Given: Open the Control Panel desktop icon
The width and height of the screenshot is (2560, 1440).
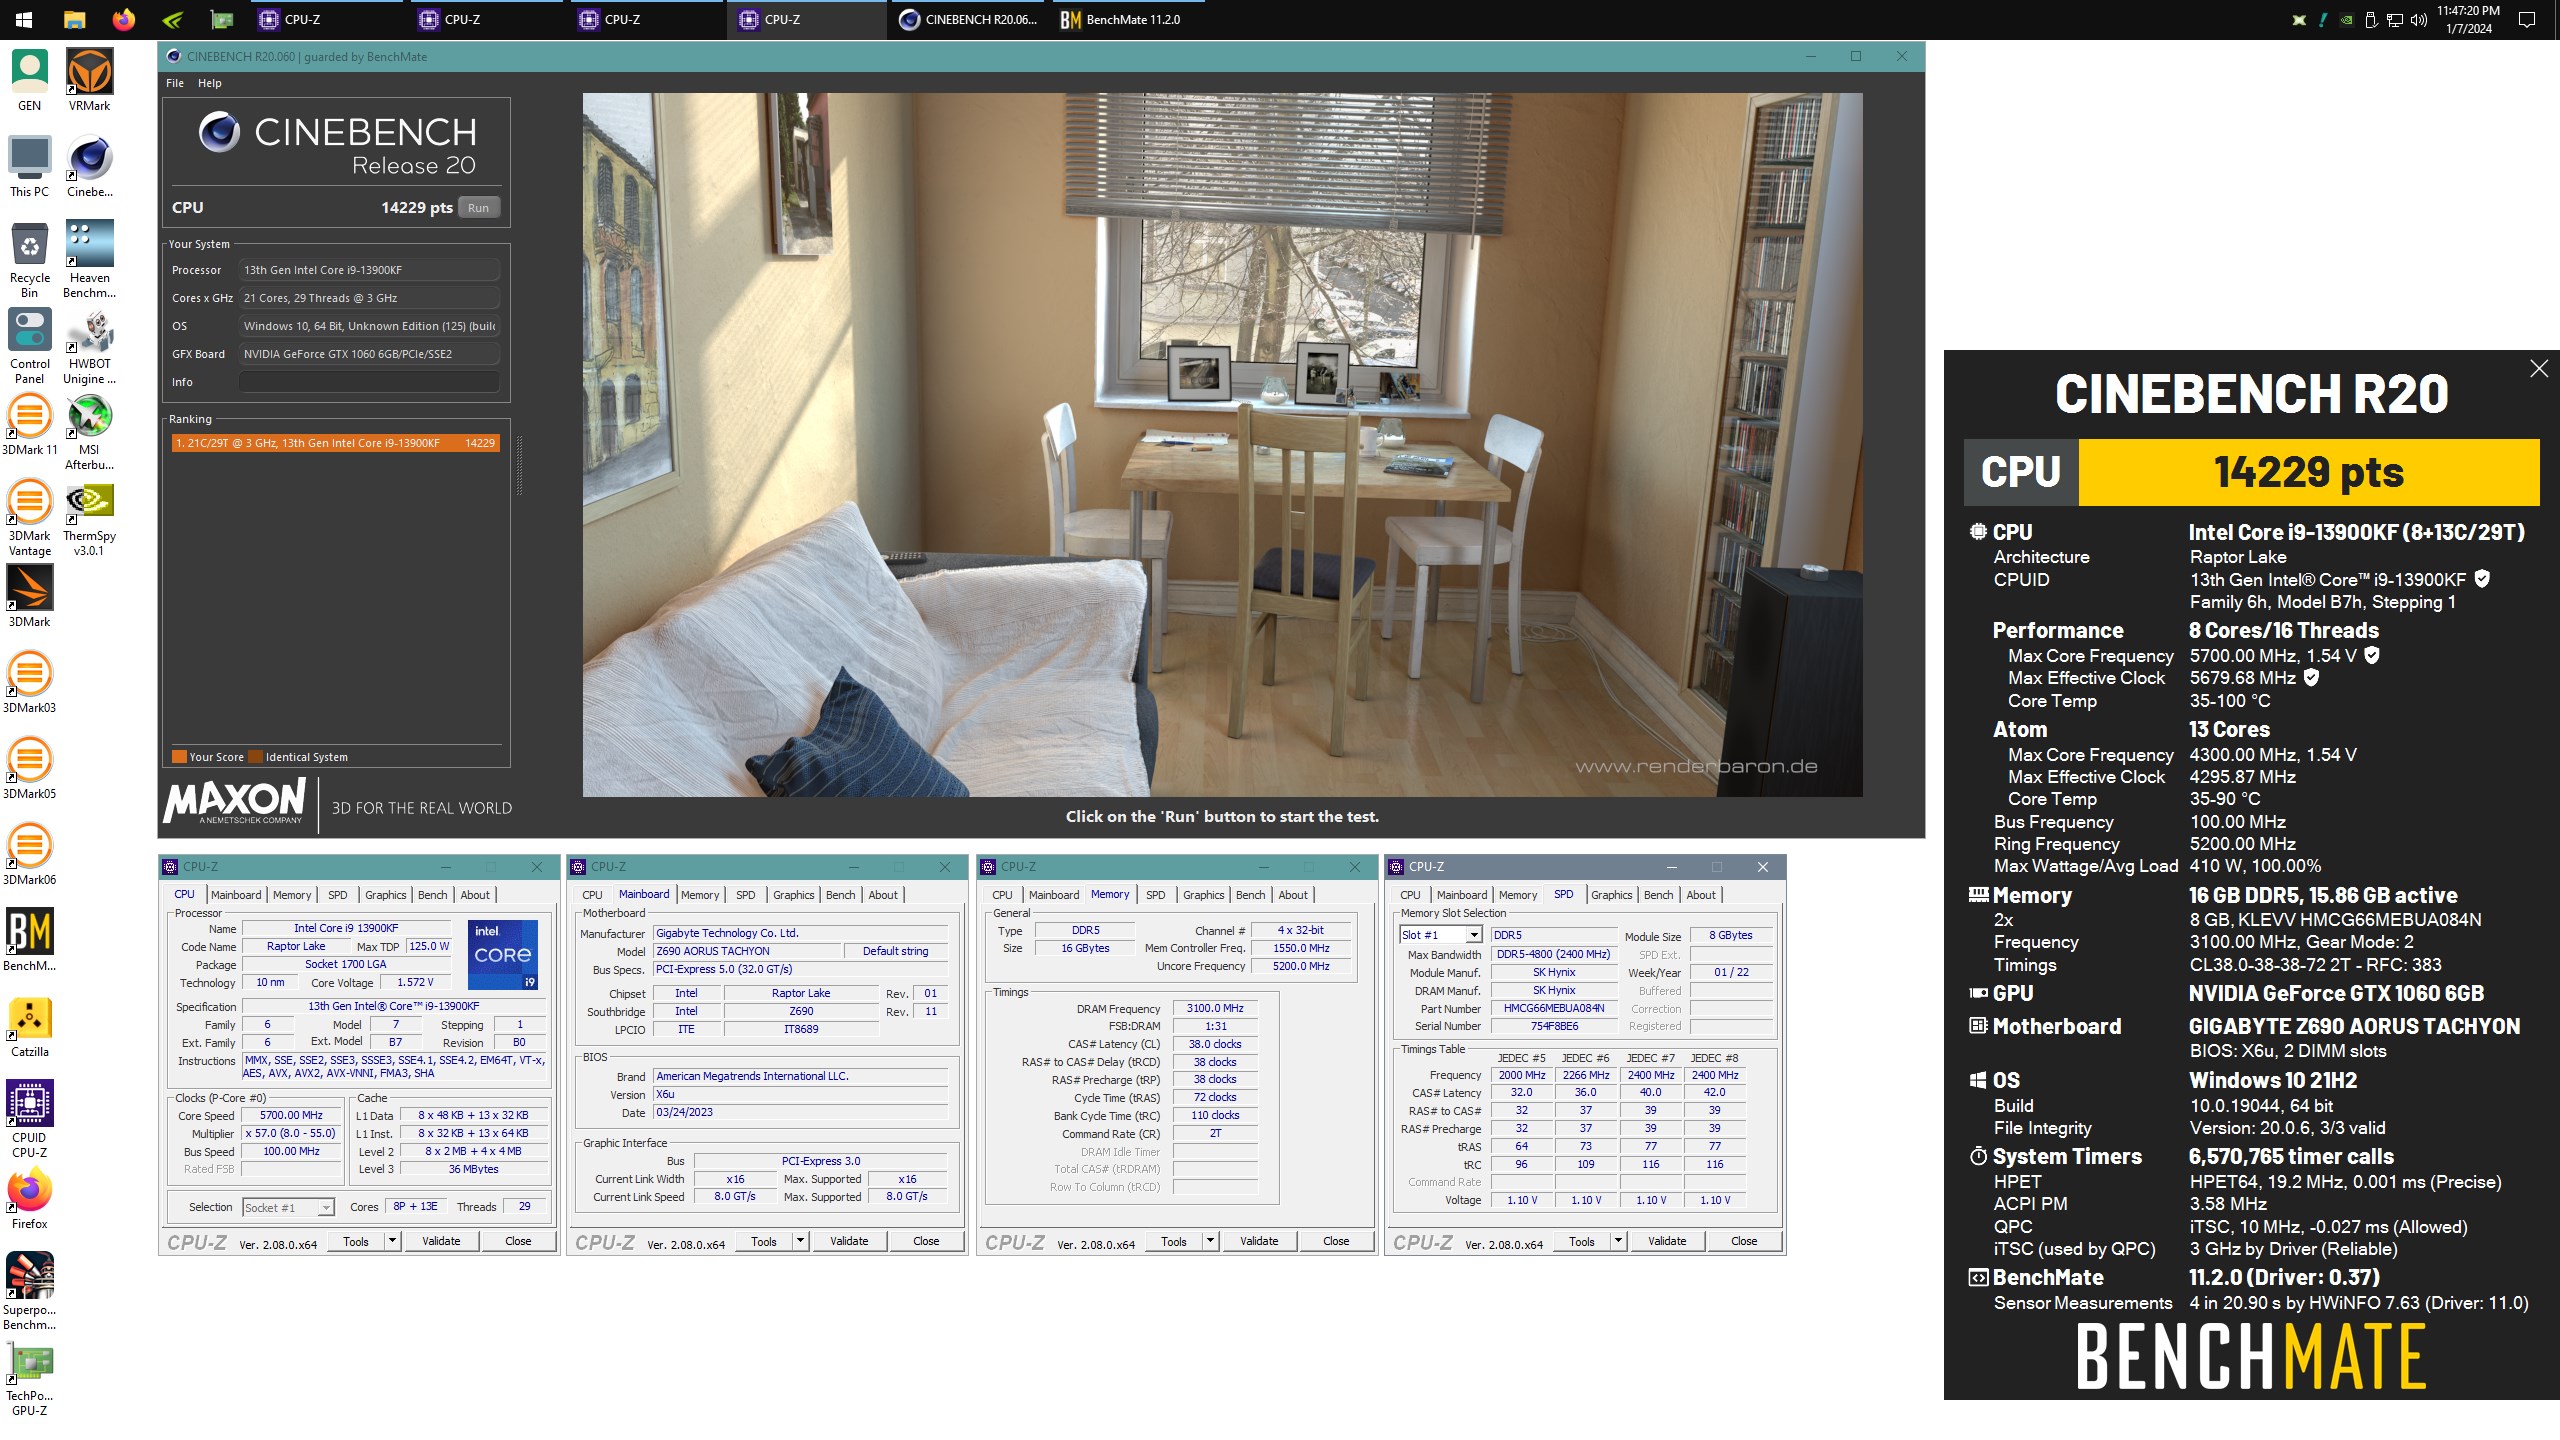Looking at the screenshot, I should pyautogui.click(x=29, y=346).
